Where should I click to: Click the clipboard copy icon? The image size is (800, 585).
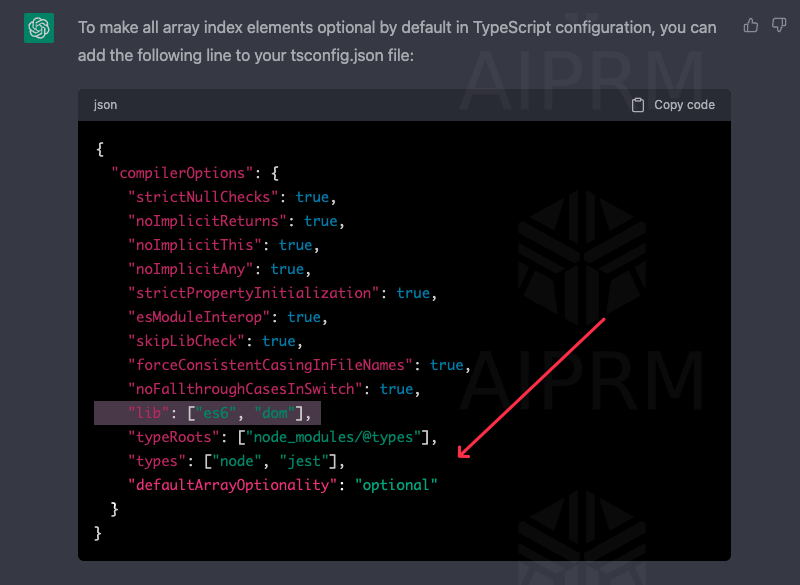pos(638,105)
